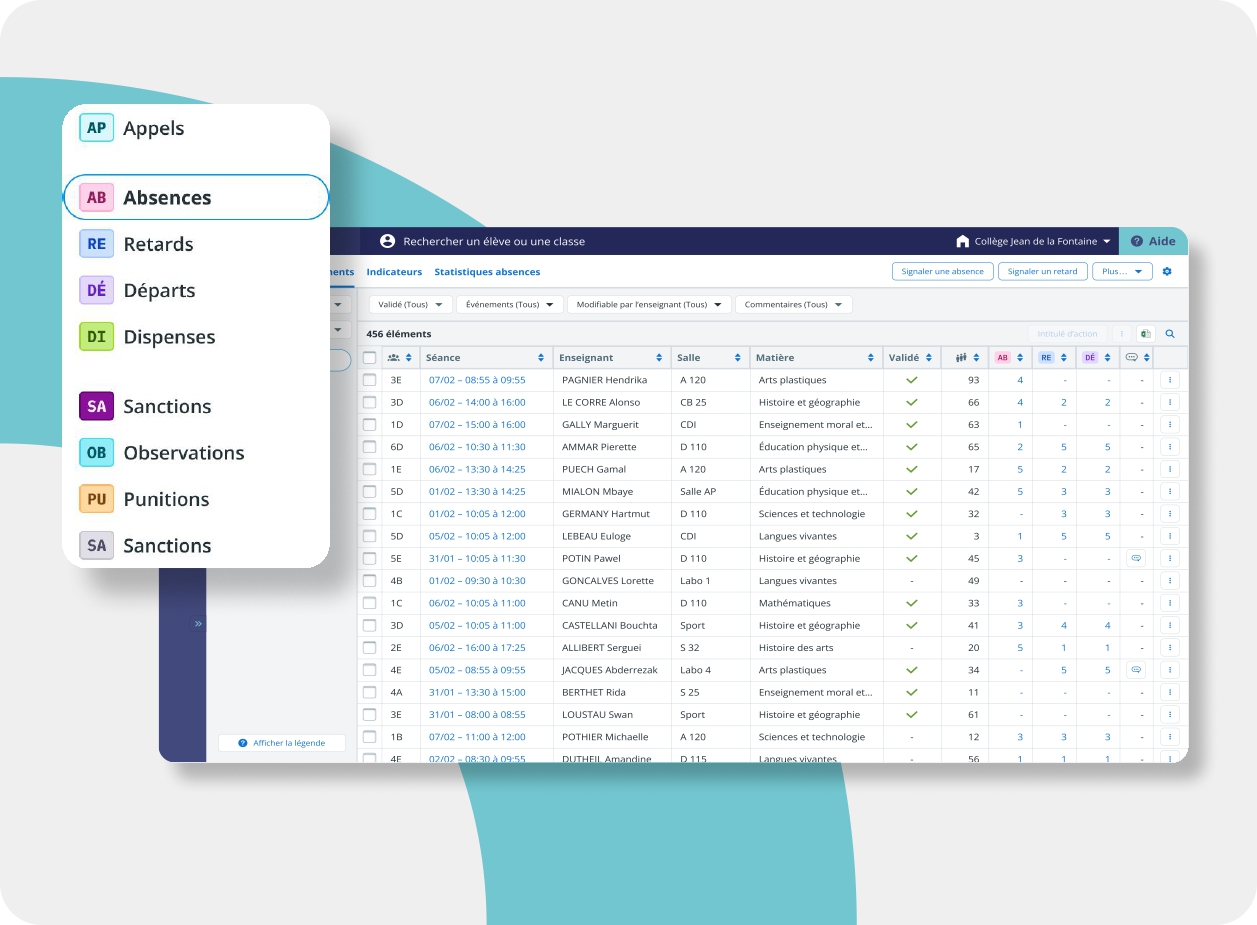Select the CASTELLANI Bouchta row checkbox
Screen dimensions: 1257x925
point(370,625)
